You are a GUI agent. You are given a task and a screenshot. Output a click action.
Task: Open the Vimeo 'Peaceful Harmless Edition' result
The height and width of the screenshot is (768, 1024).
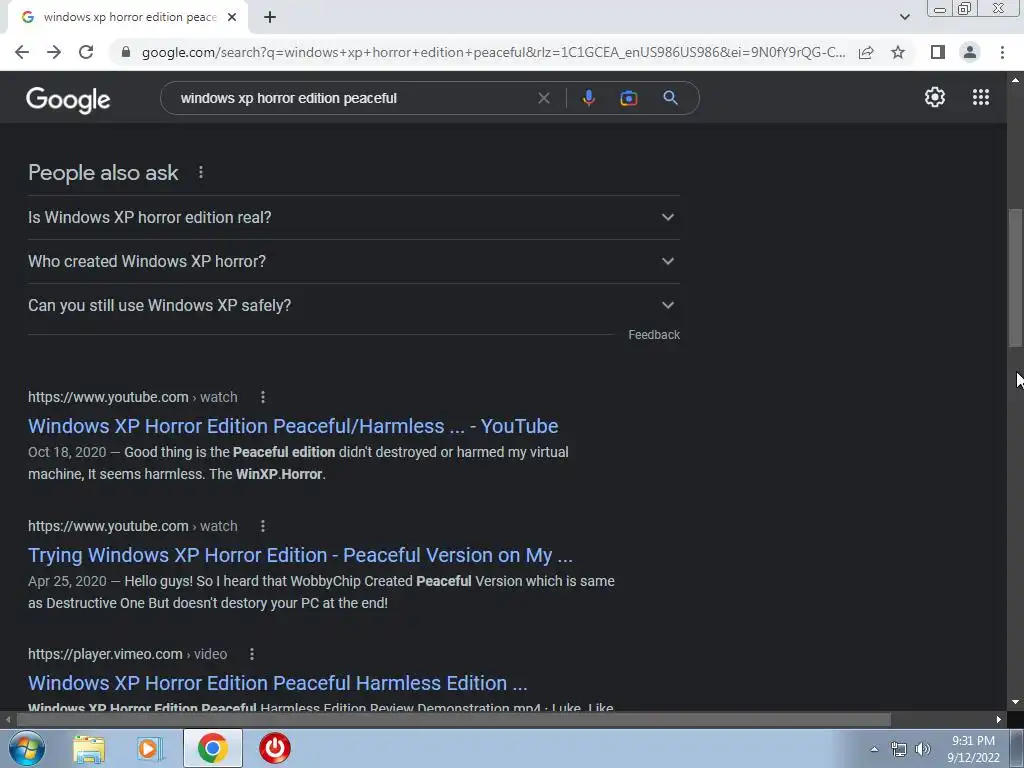point(278,682)
